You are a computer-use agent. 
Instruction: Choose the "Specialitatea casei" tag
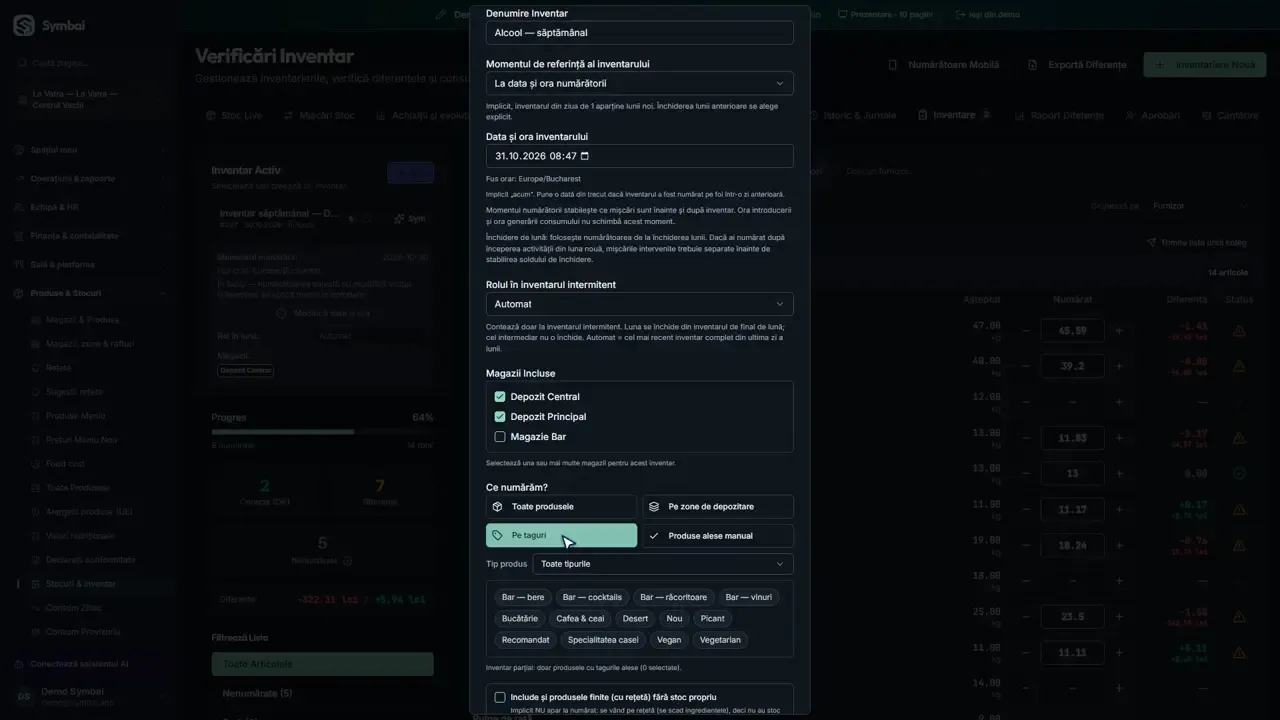[603, 640]
